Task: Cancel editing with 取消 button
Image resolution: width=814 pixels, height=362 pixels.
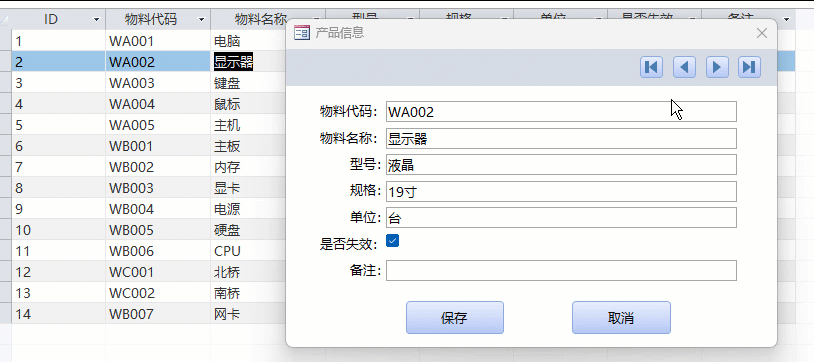Action: pyautogui.click(x=621, y=317)
